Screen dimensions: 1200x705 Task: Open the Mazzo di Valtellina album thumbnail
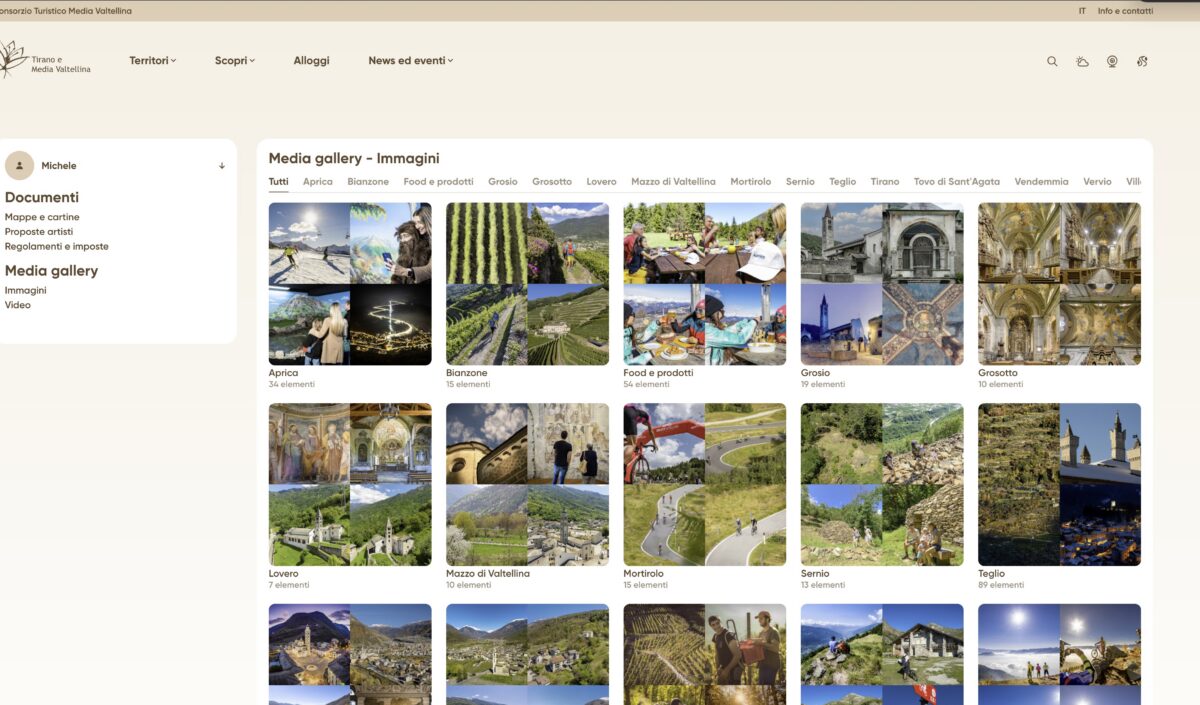click(527, 485)
